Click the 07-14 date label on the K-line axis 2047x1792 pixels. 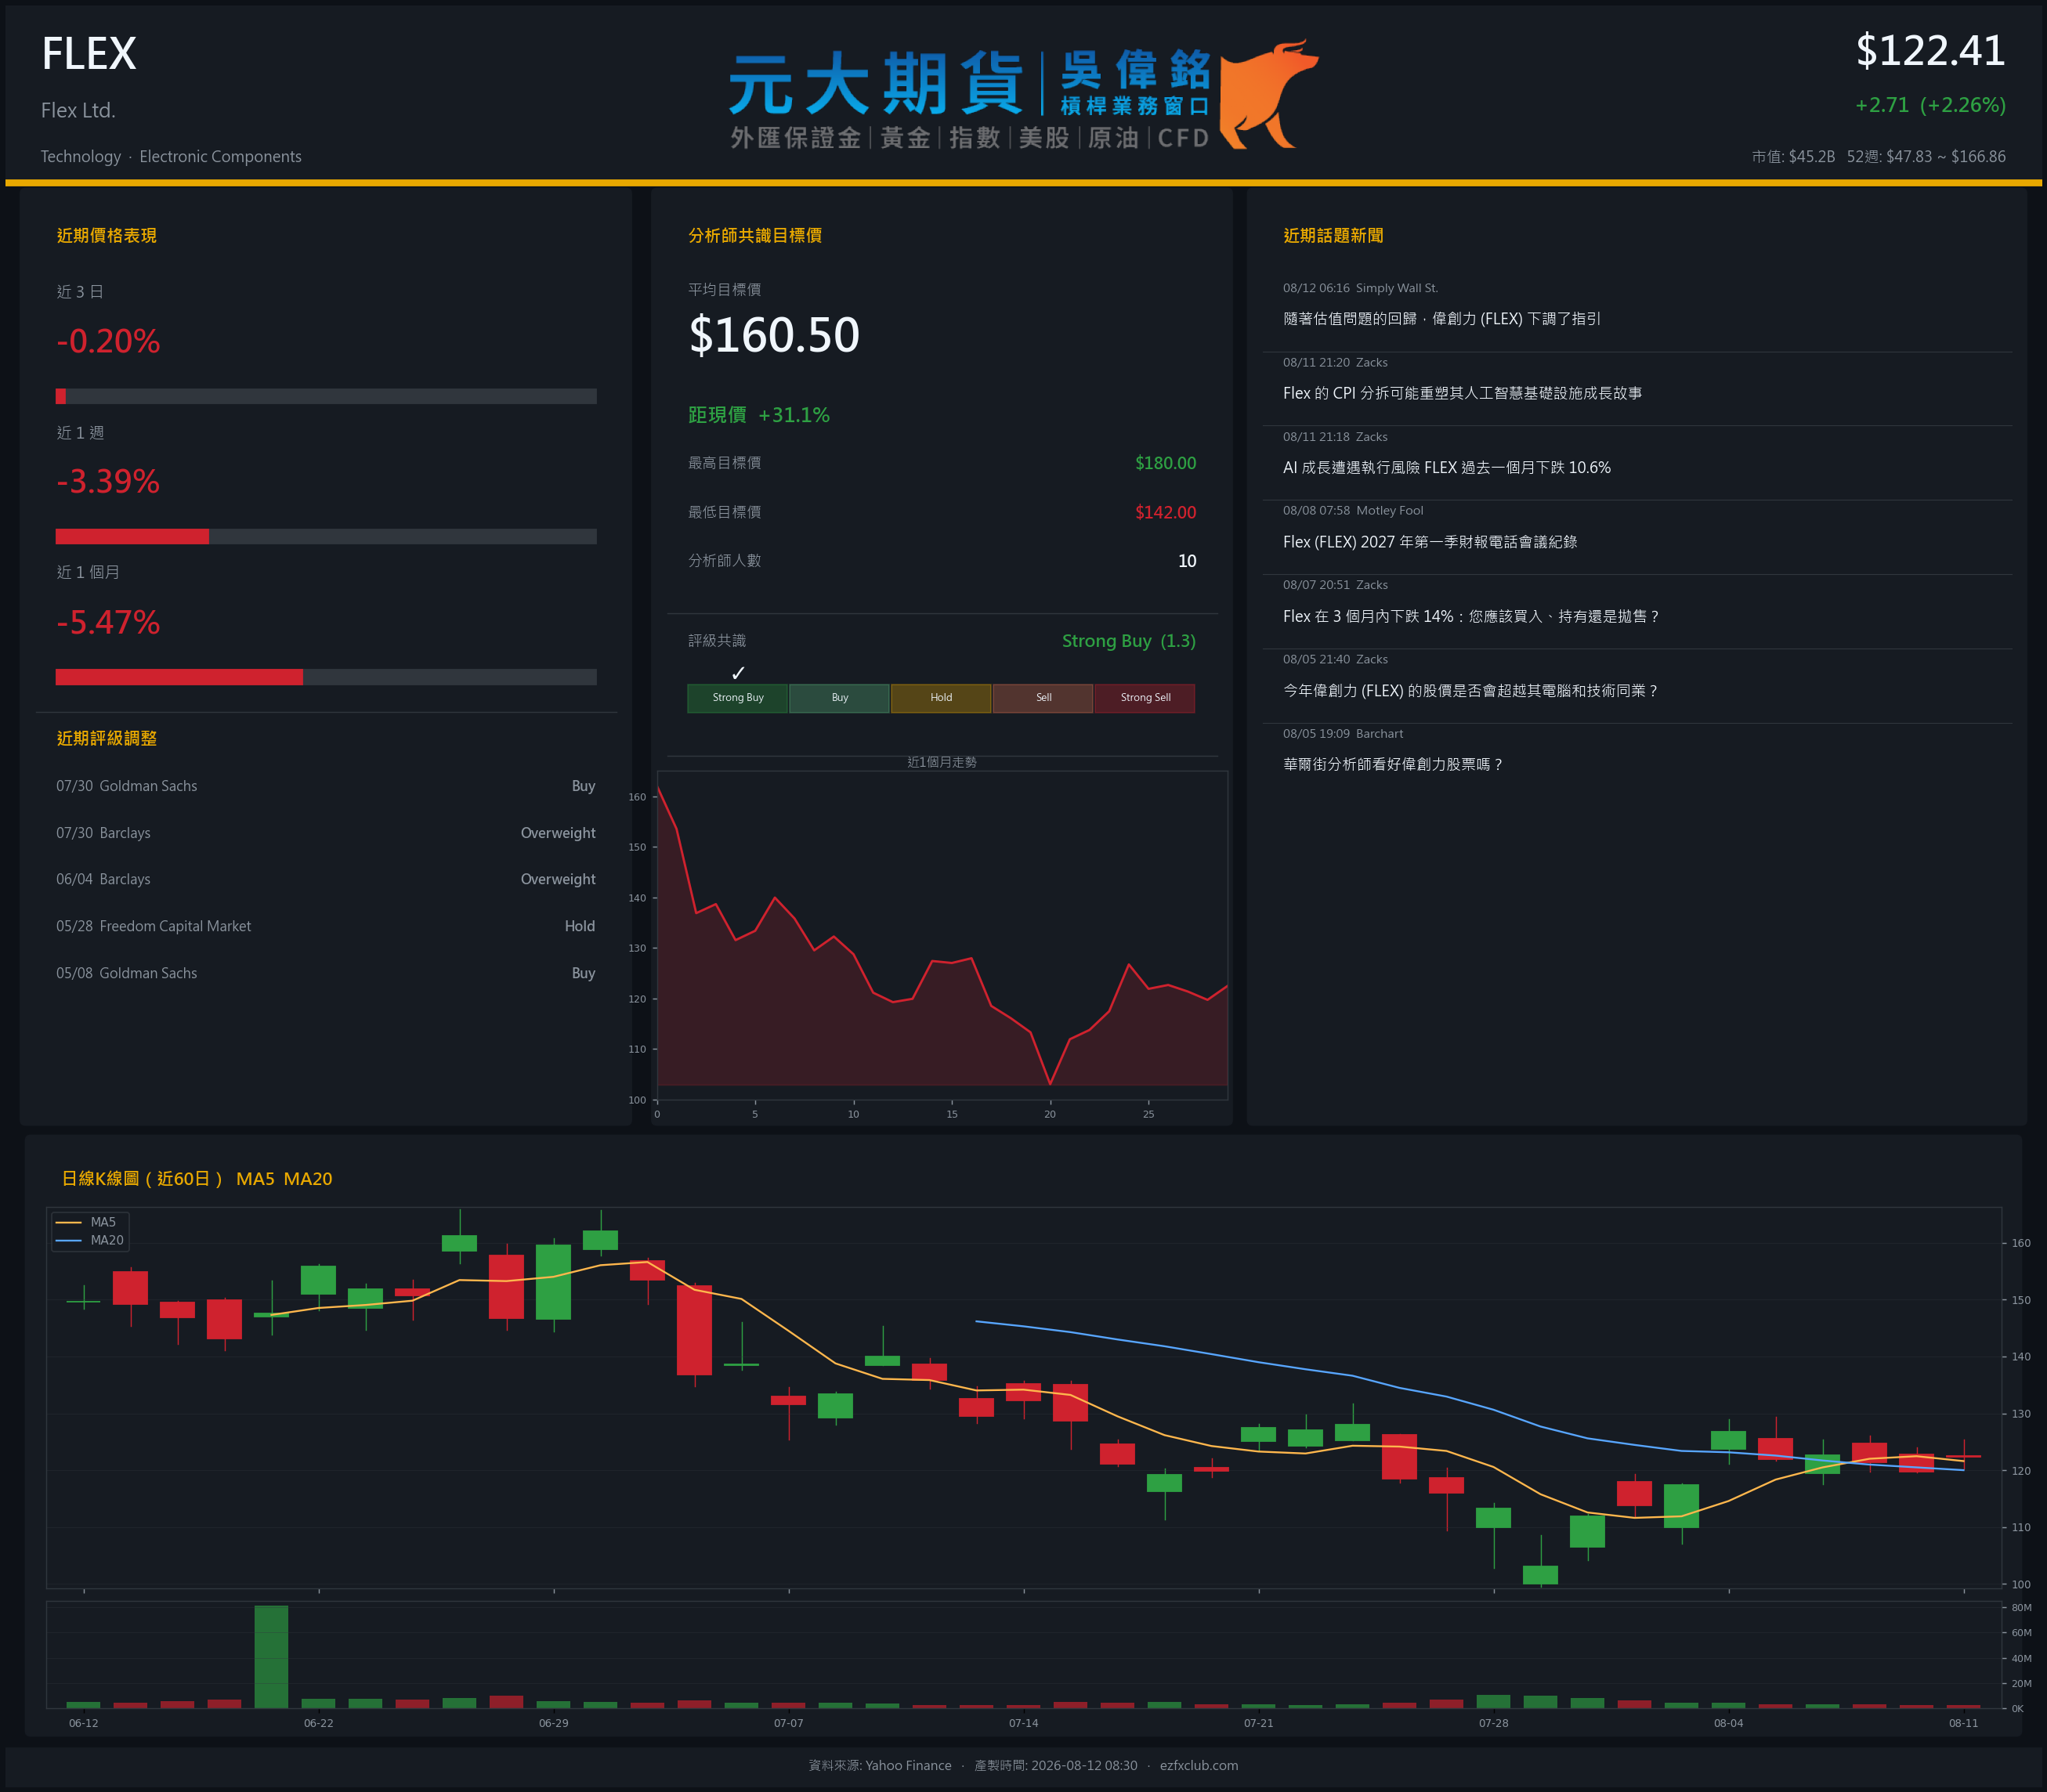click(x=1023, y=1723)
